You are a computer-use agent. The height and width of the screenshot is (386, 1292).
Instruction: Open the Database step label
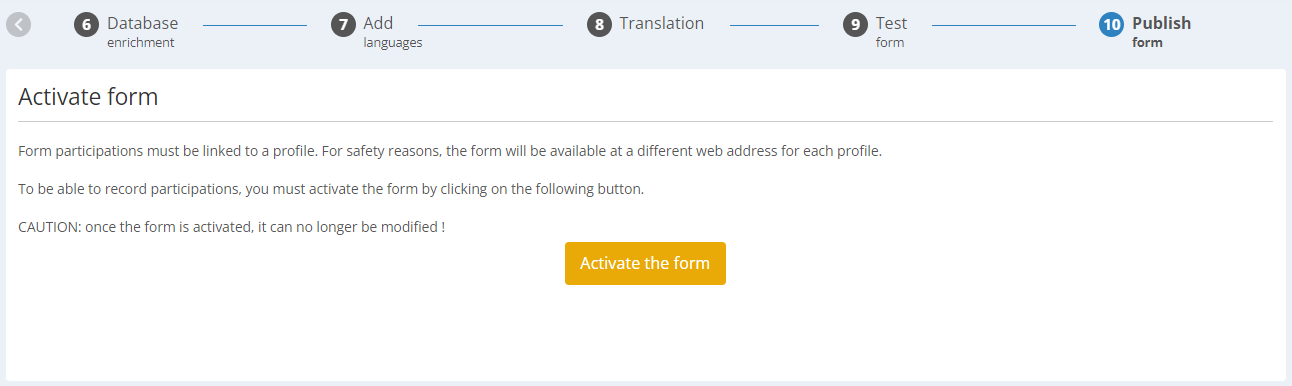tap(142, 23)
